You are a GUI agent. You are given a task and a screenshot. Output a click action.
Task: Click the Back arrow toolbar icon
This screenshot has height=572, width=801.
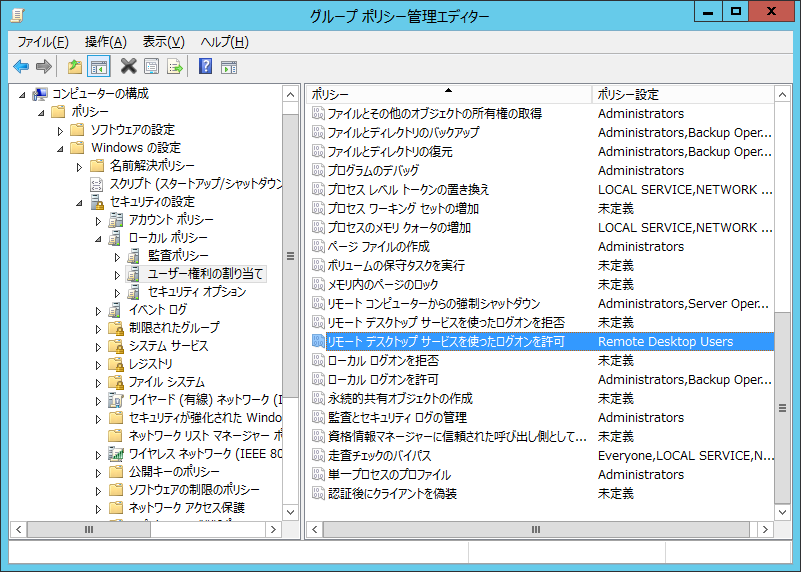point(21,67)
